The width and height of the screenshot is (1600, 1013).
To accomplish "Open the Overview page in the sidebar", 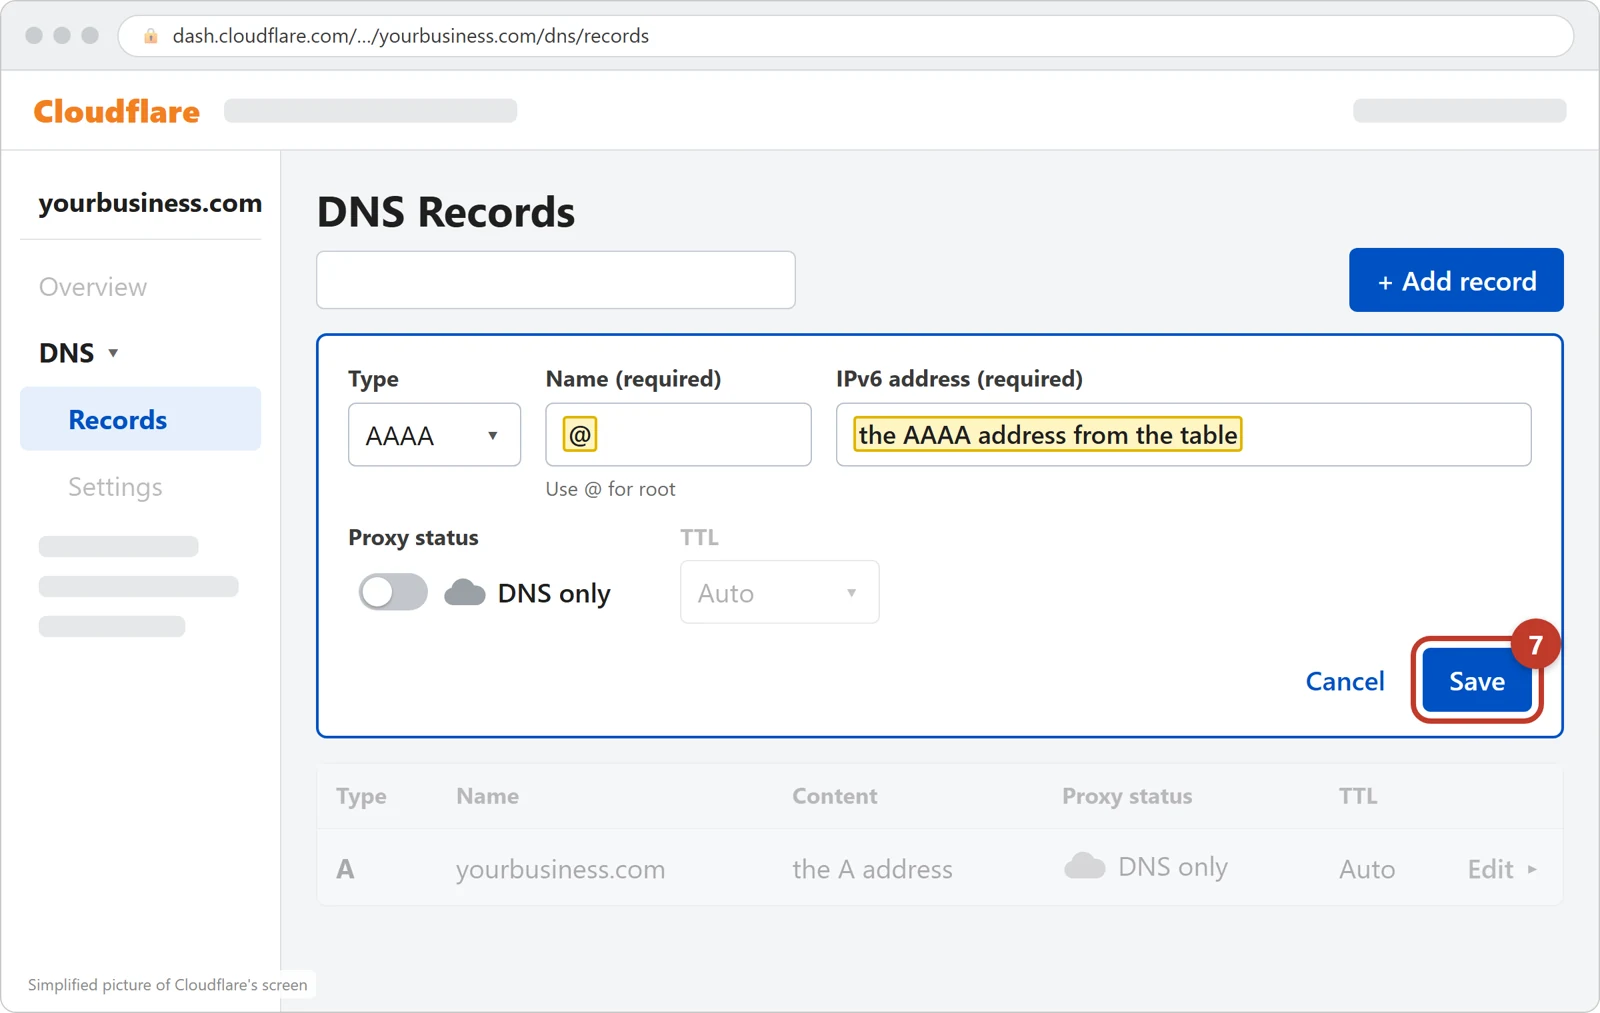I will tap(93, 287).
